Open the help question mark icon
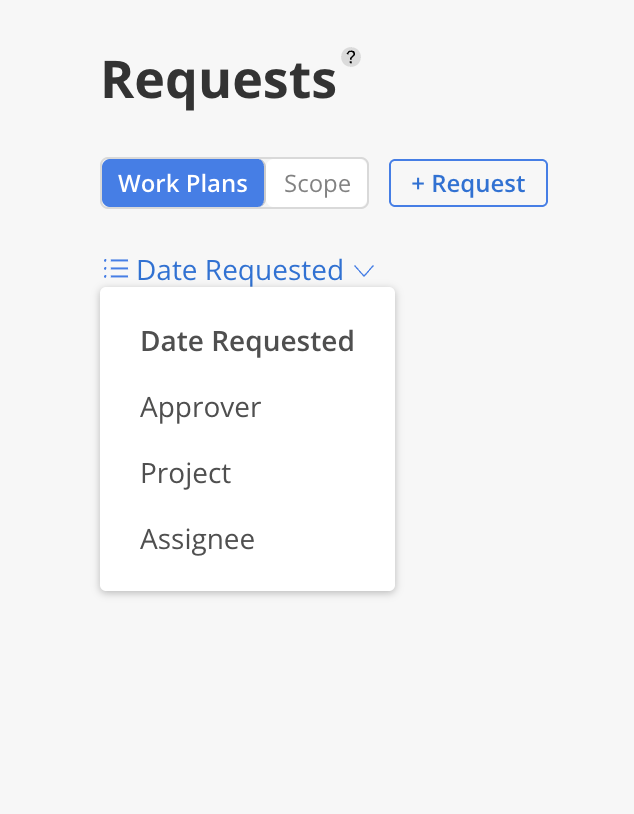 coord(351,57)
